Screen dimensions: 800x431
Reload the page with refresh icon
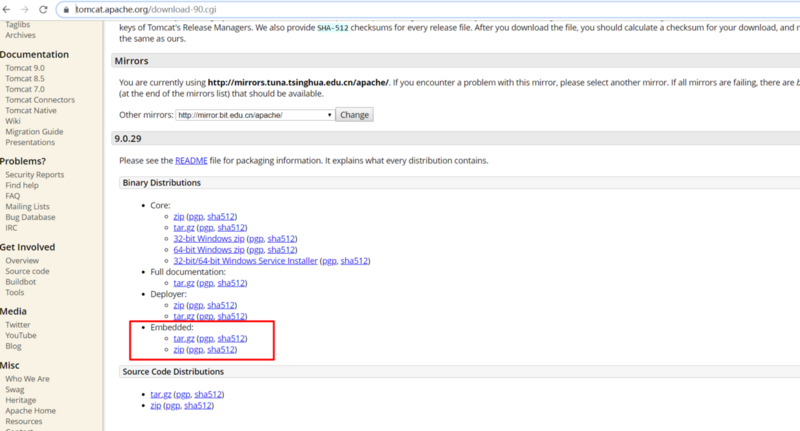pyautogui.click(x=43, y=10)
